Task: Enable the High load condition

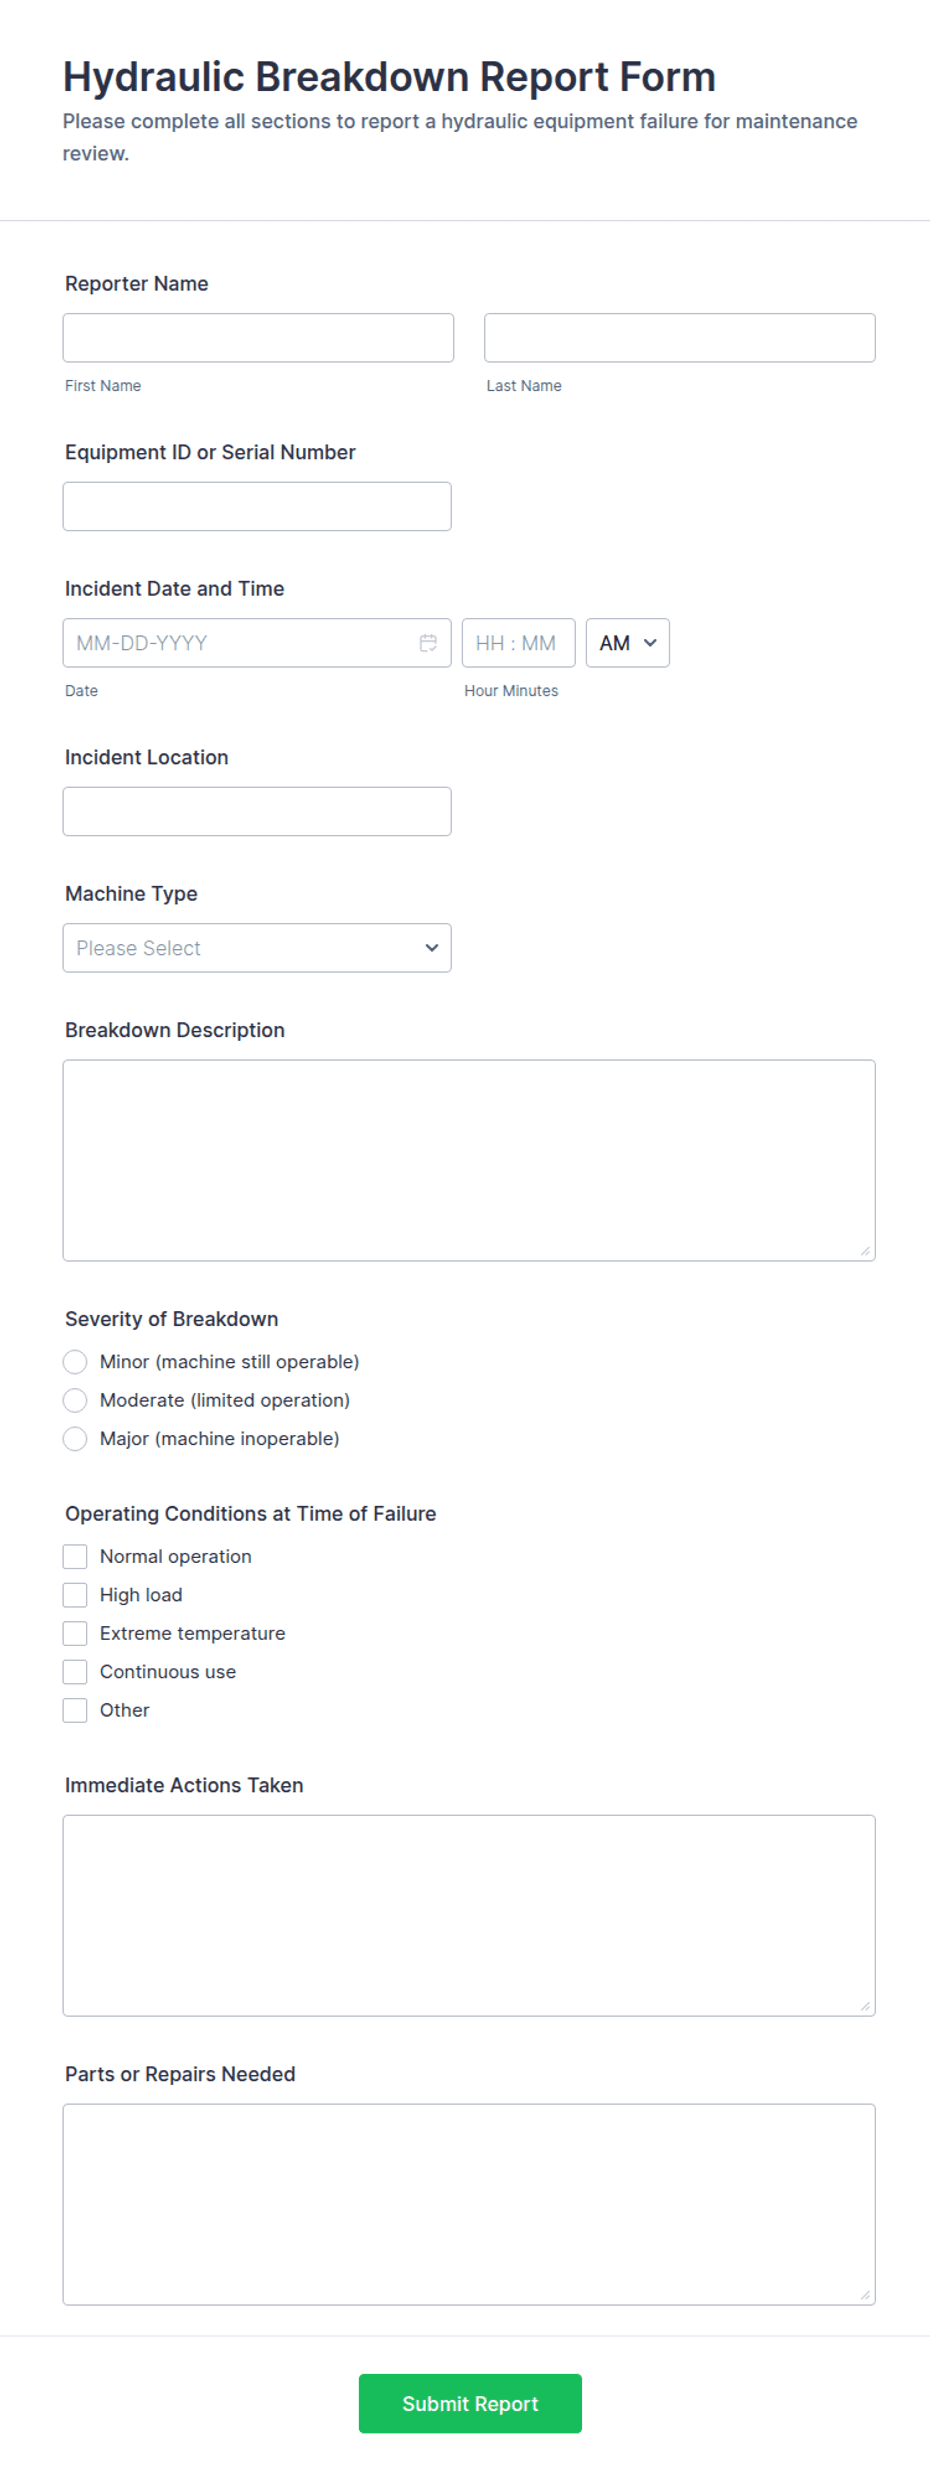Action: coord(75,1594)
